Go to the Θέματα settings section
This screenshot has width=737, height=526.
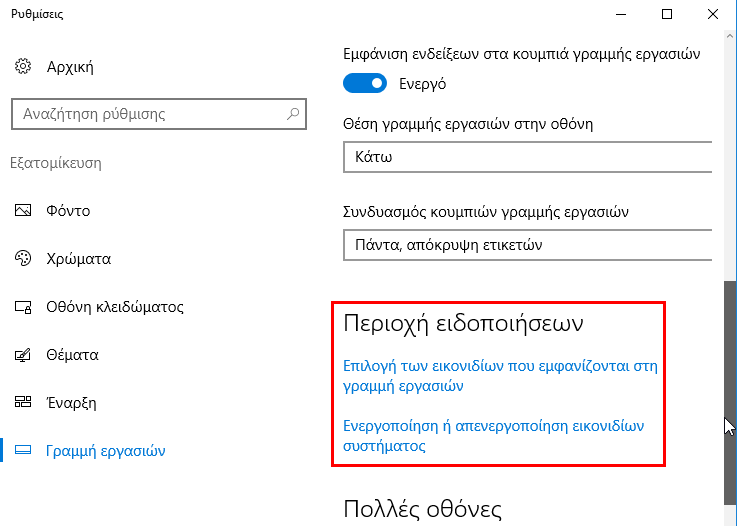(x=72, y=355)
